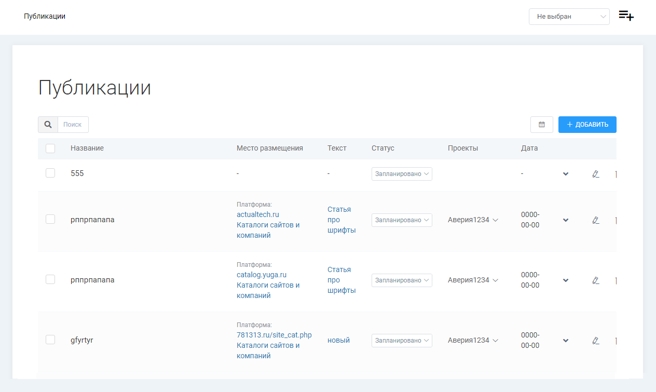Open the calendar icon button
This screenshot has width=656, height=392.
pyautogui.click(x=541, y=125)
